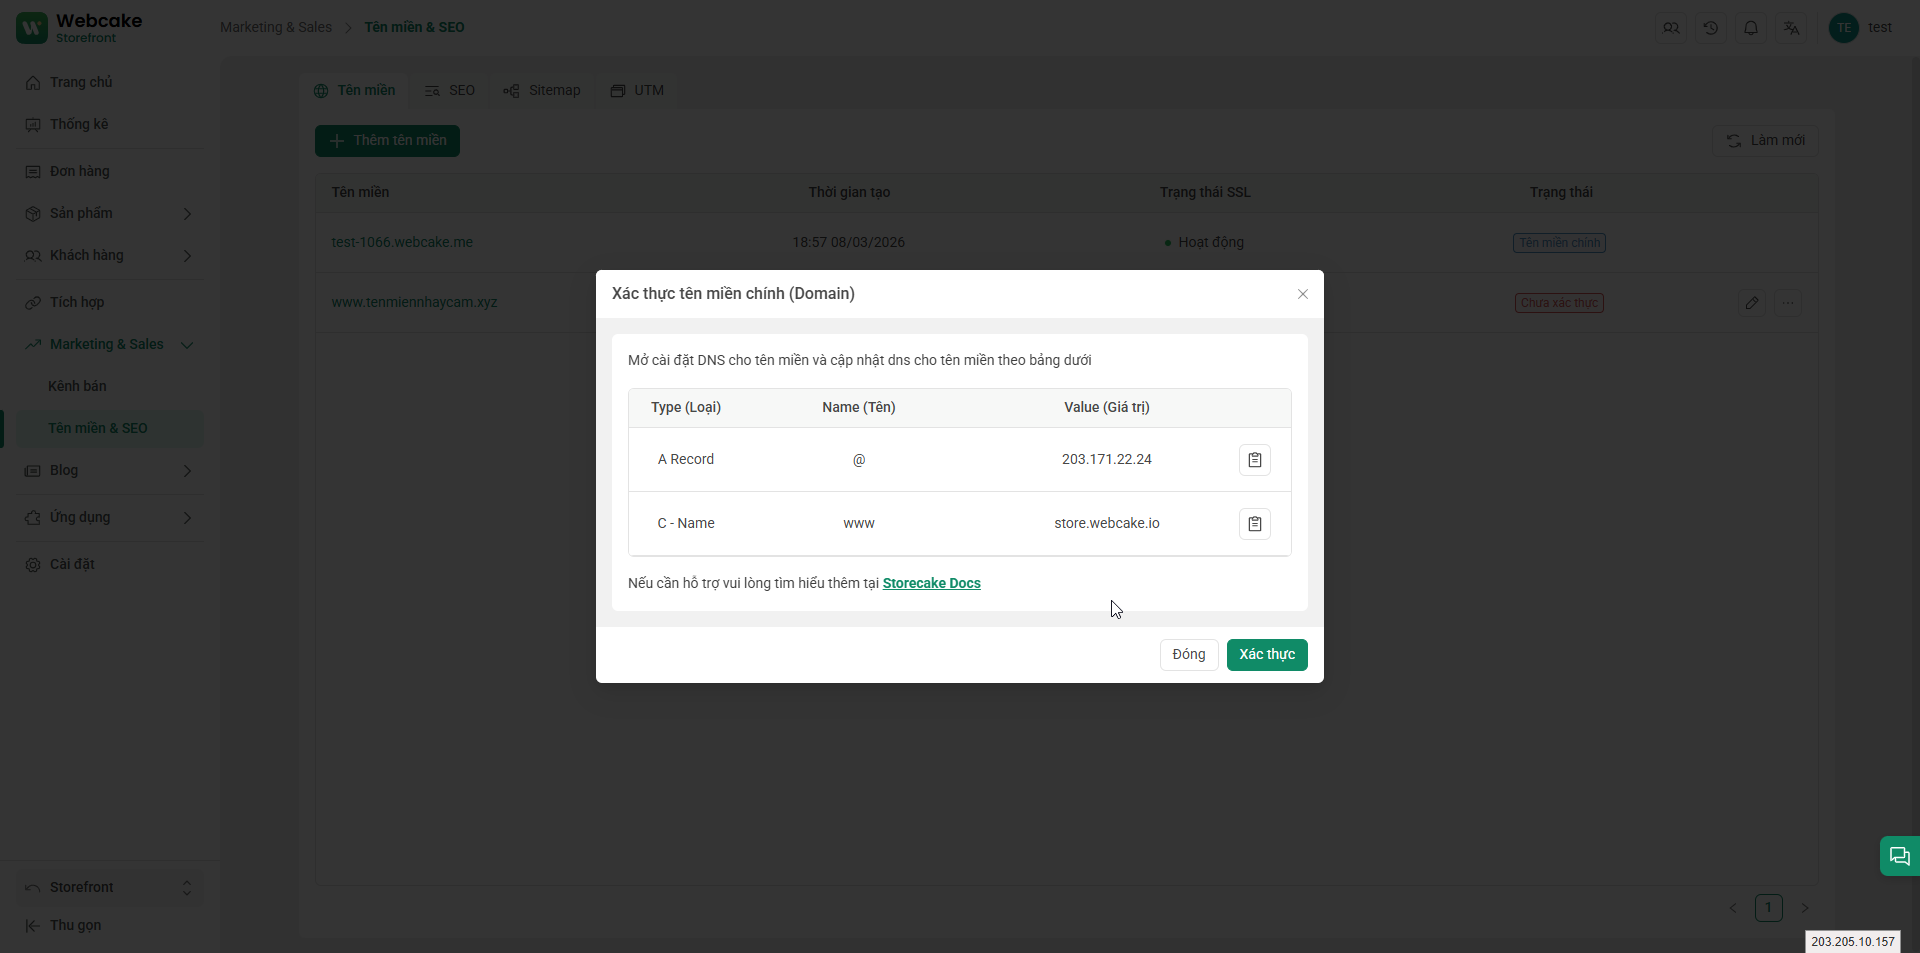The height and width of the screenshot is (953, 1920).
Task: Open more options for tenmiennhaycam.xyz domain
Action: pyautogui.click(x=1788, y=303)
